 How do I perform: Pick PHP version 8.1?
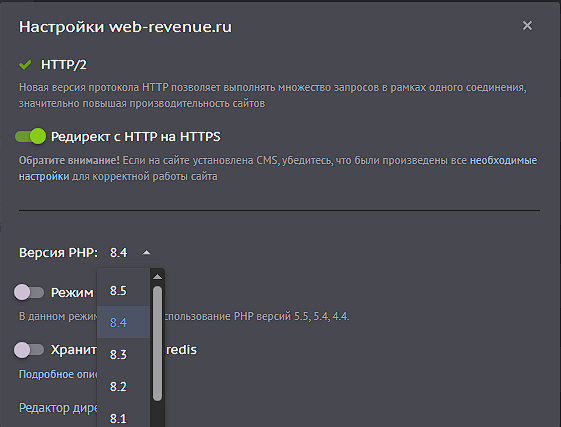point(123,416)
